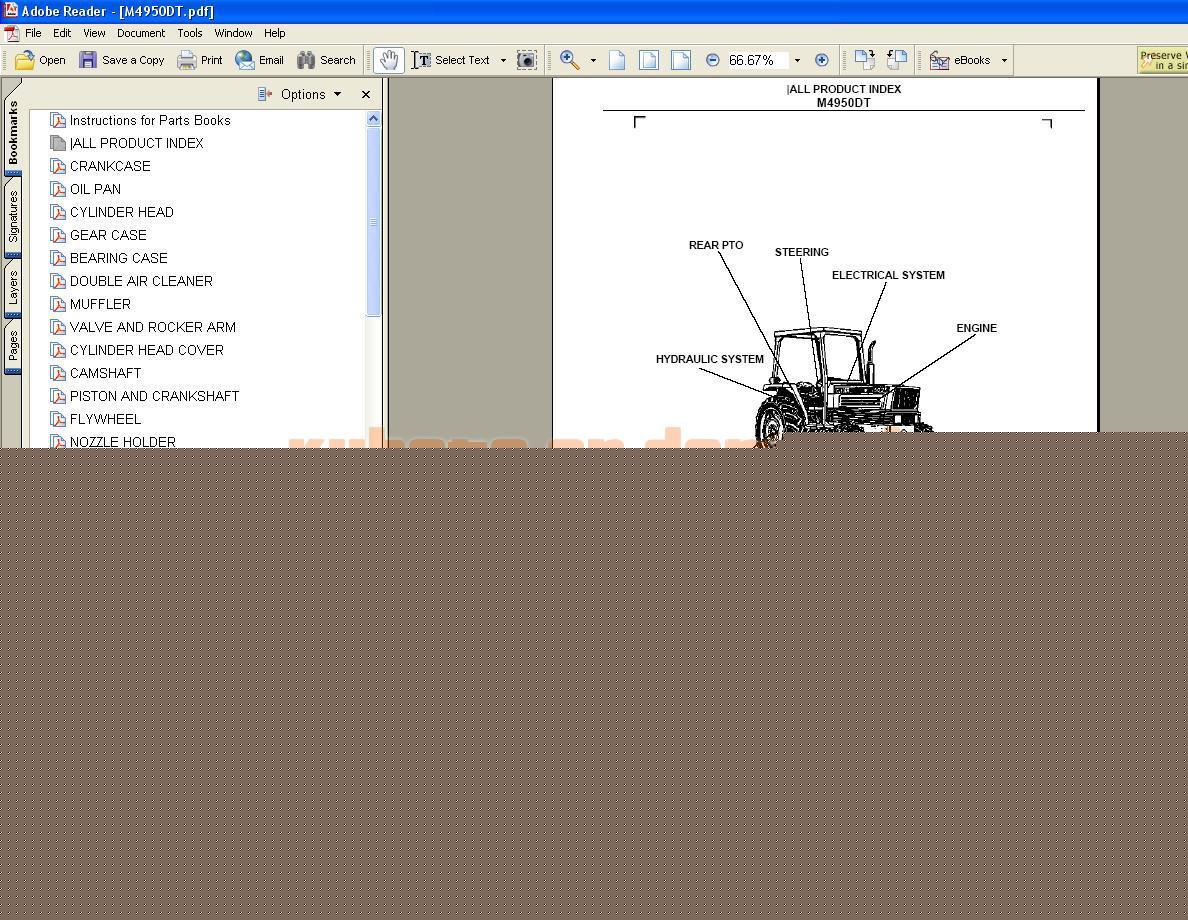Rotate the page clockwise
The width and height of the screenshot is (1188, 920).
[x=864, y=60]
